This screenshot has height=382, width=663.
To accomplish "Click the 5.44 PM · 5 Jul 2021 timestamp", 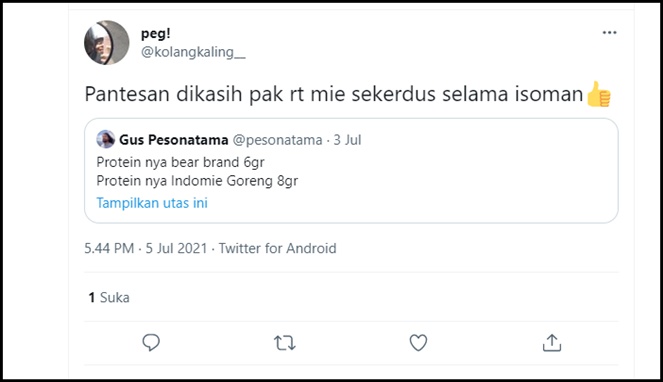I will coord(146,248).
